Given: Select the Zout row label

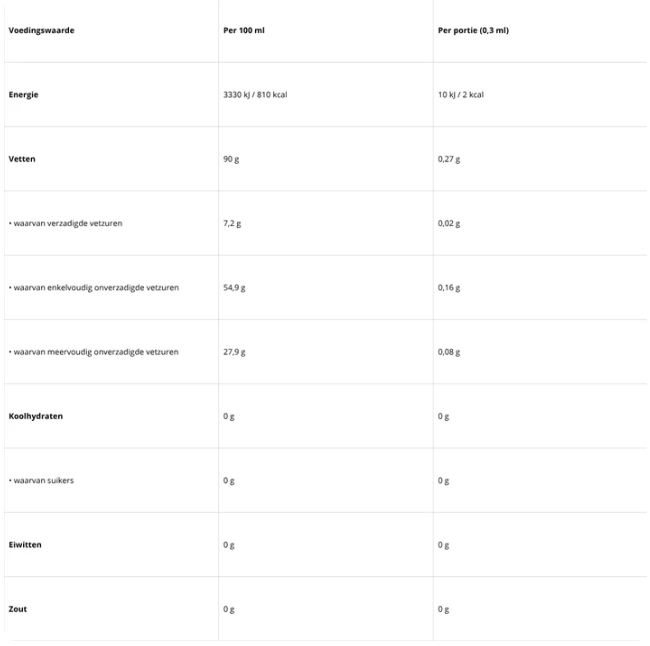Looking at the screenshot, I should click(x=19, y=609).
